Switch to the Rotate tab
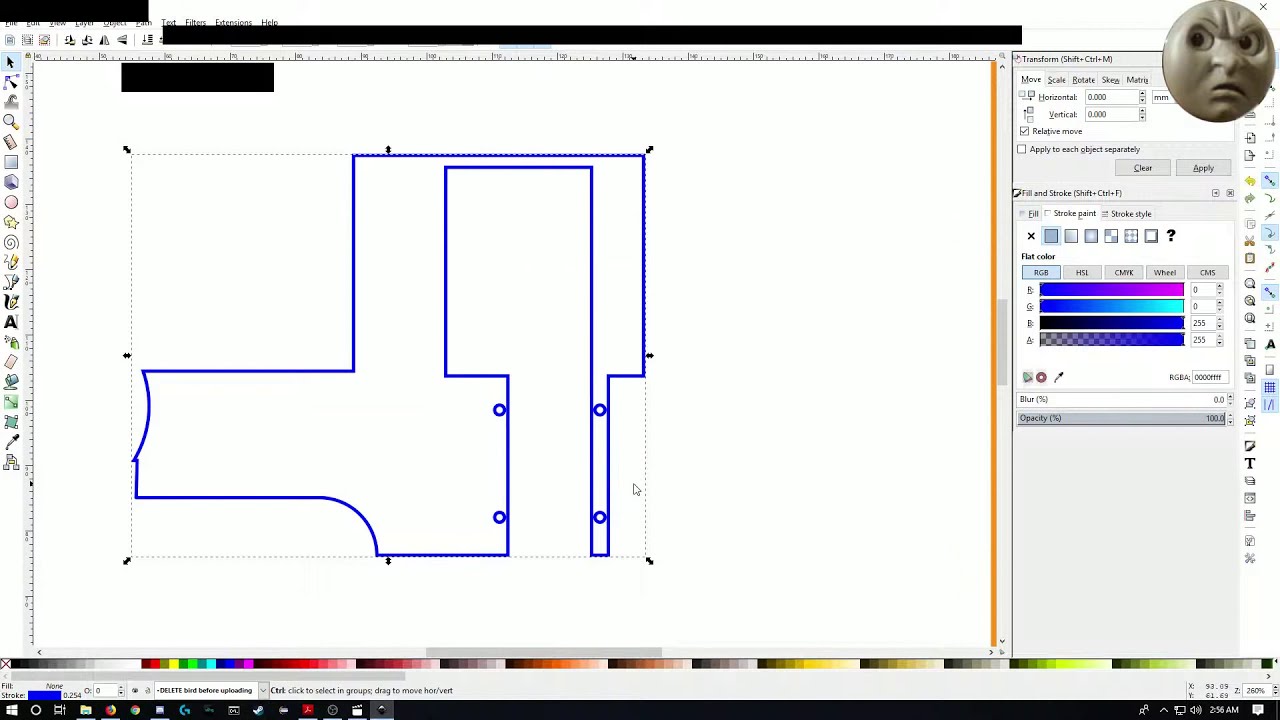 coord(1083,80)
